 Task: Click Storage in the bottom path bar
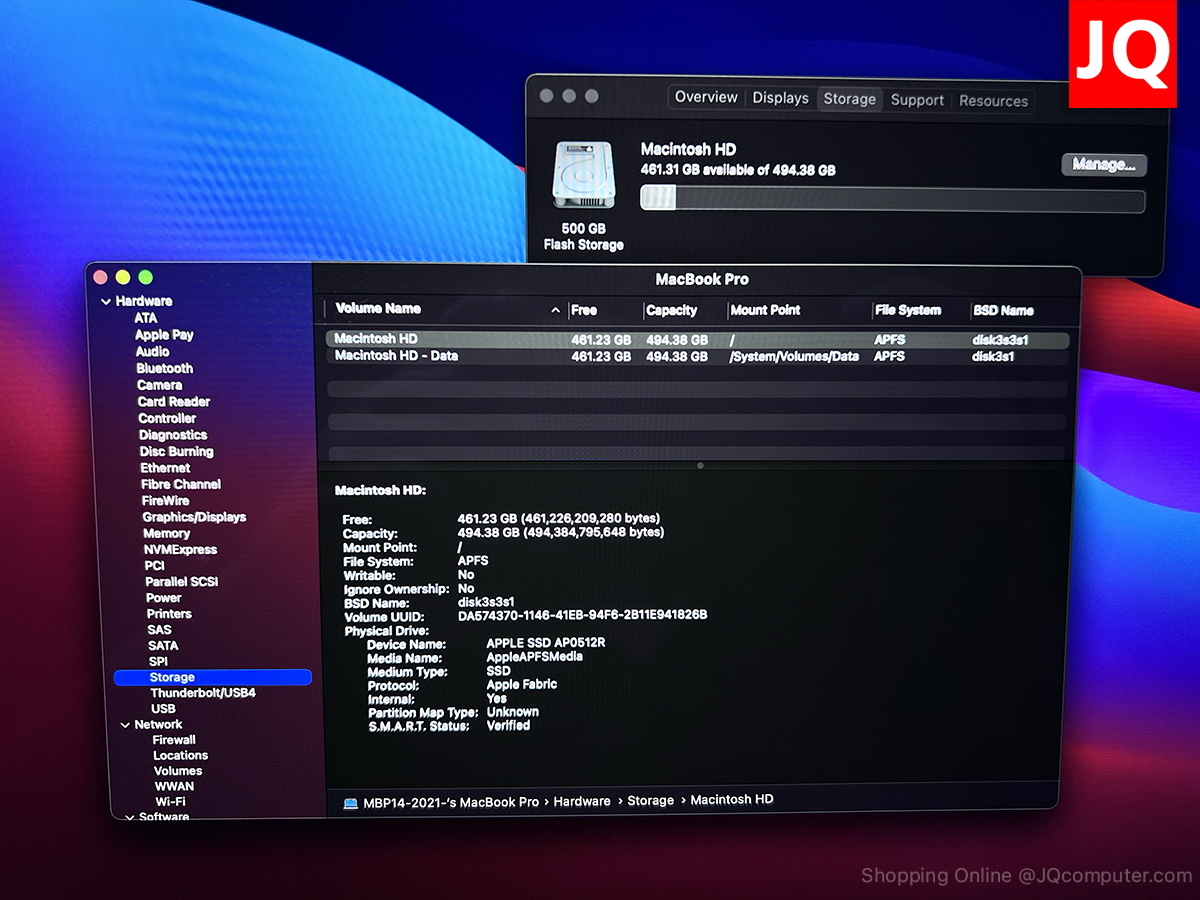[x=651, y=800]
